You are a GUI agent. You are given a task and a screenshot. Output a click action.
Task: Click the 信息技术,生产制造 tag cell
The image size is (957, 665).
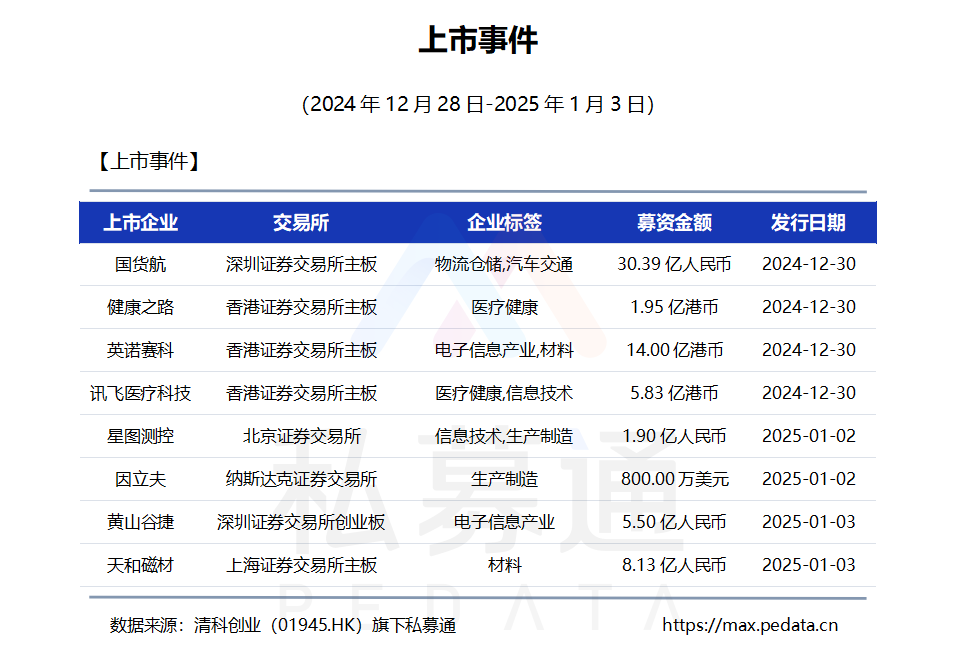coord(504,436)
